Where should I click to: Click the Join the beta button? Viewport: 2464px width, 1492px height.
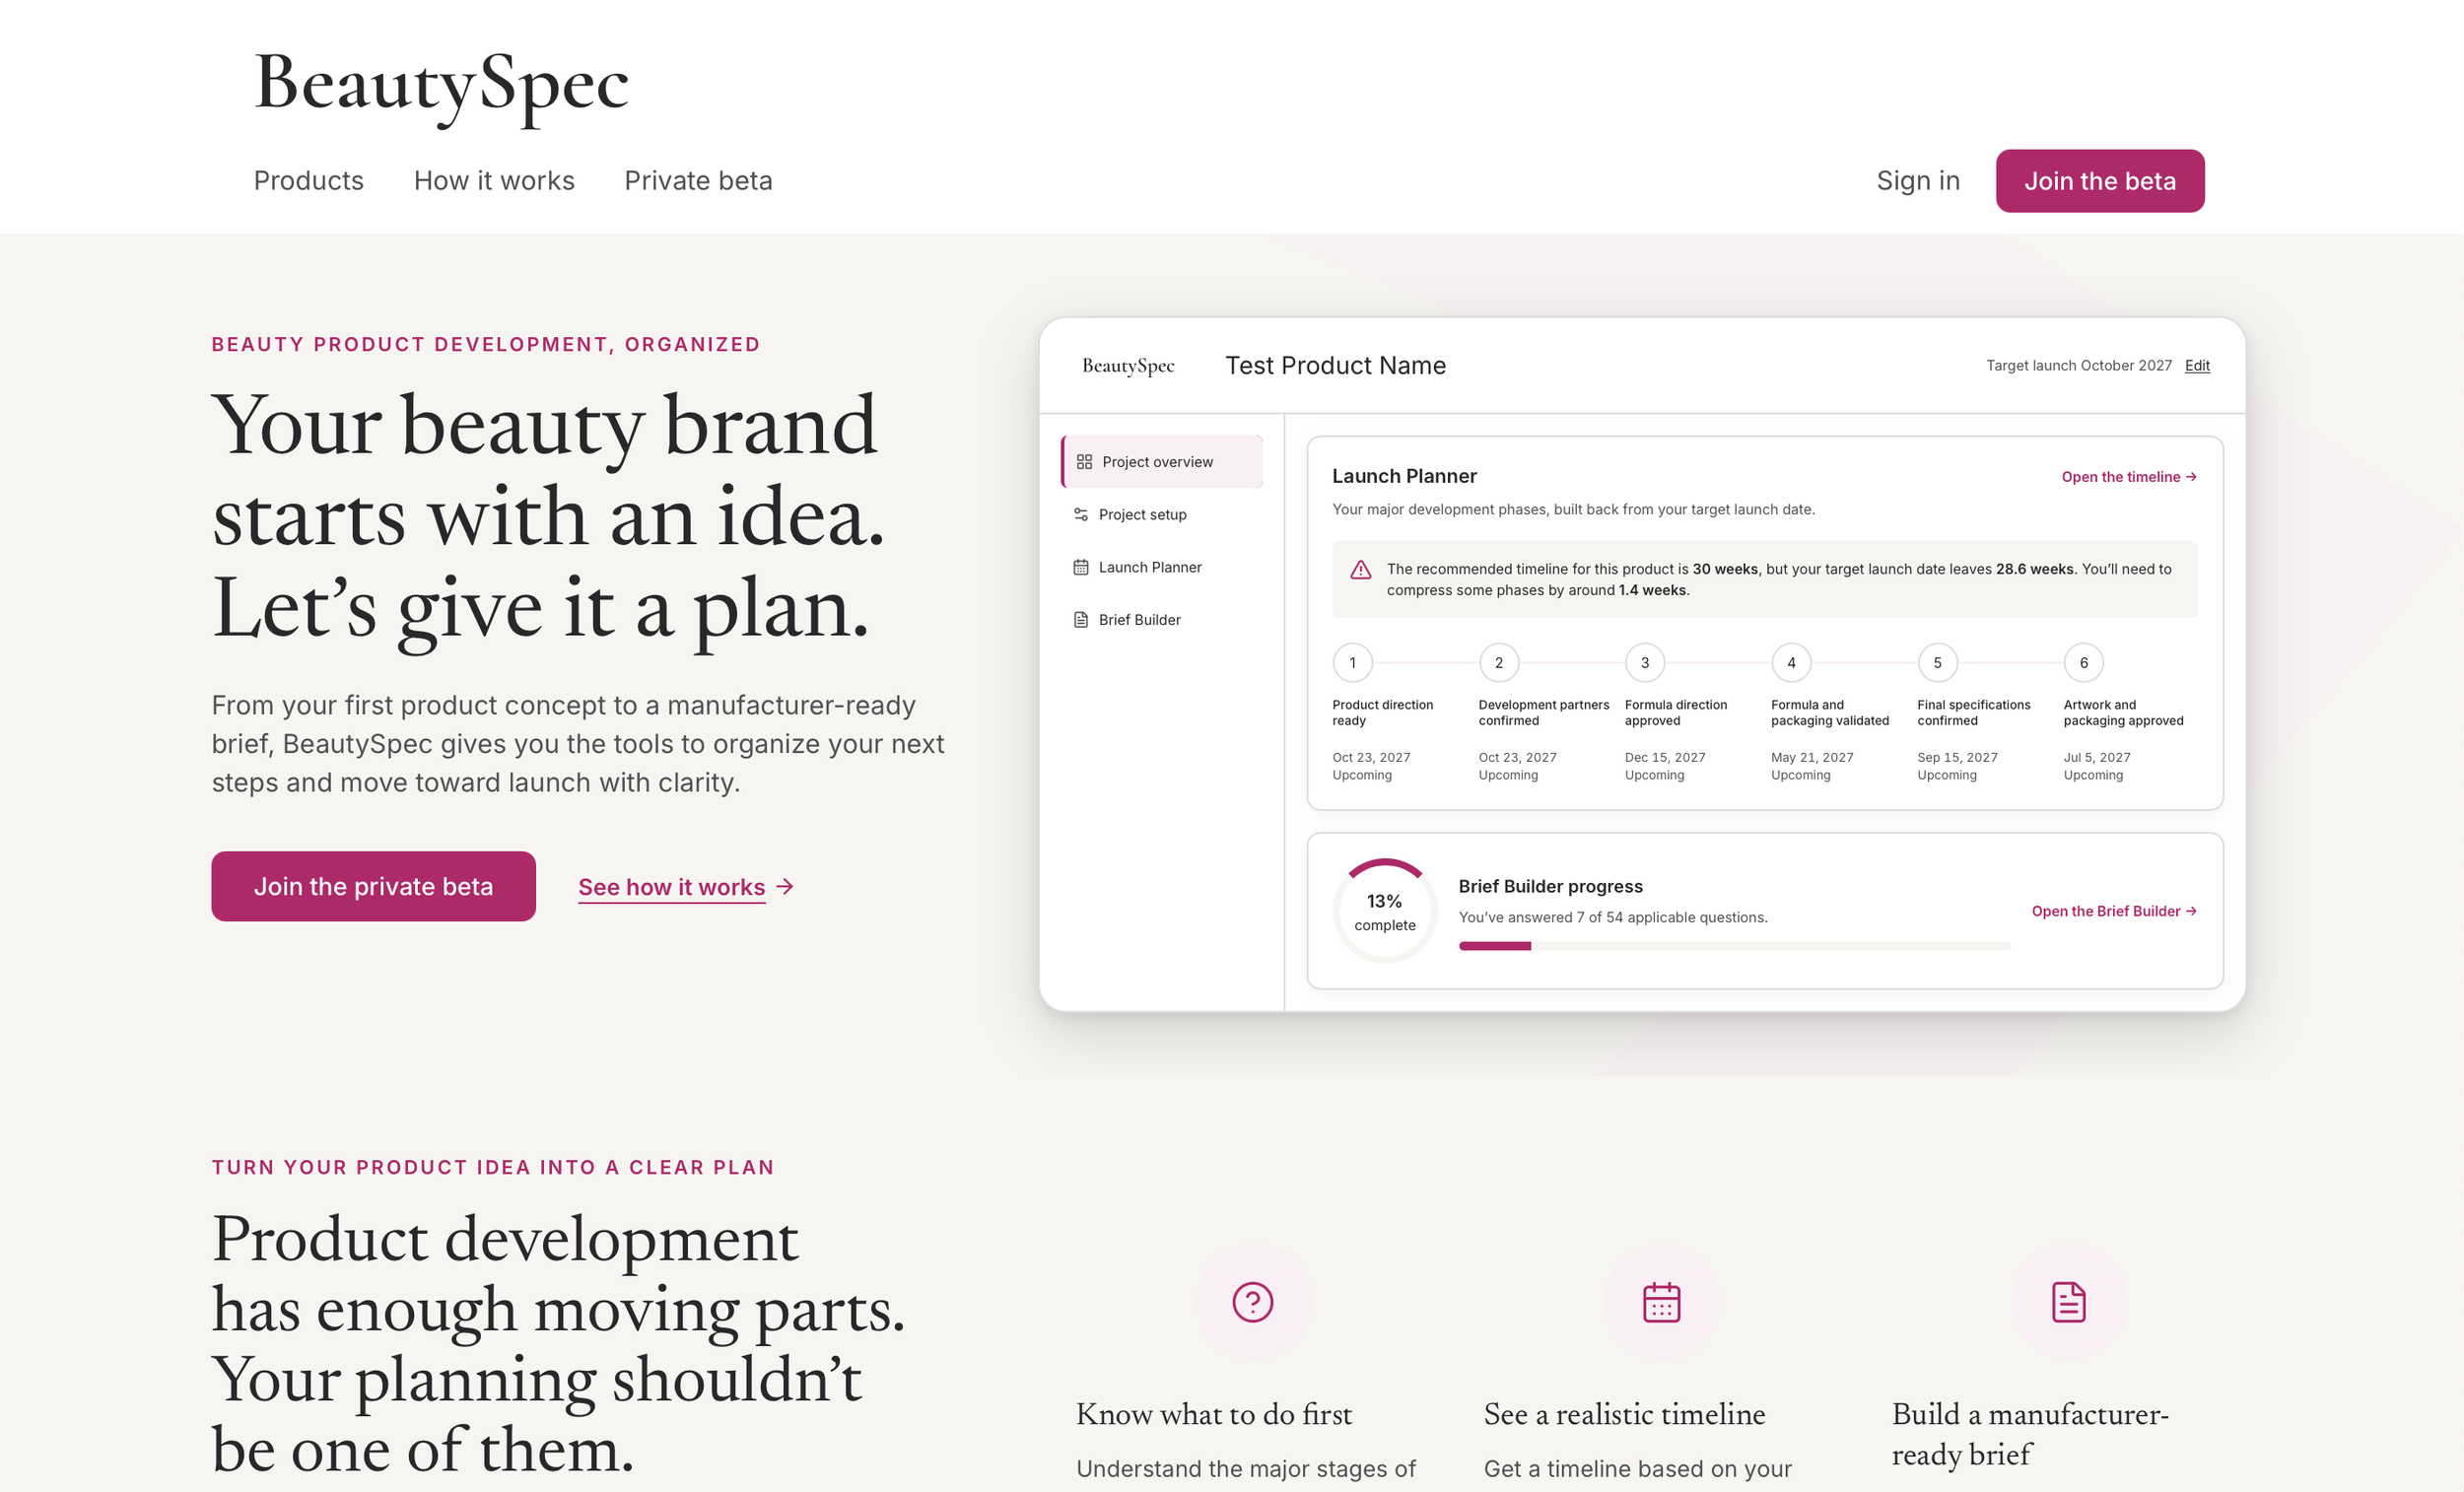click(2099, 181)
